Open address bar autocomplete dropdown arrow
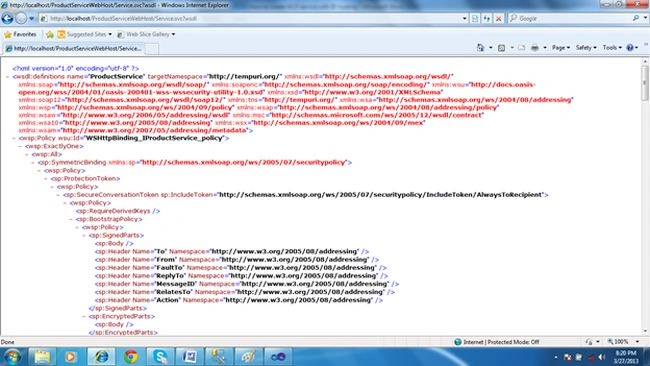The width and height of the screenshot is (650, 366). pyautogui.click(x=464, y=19)
